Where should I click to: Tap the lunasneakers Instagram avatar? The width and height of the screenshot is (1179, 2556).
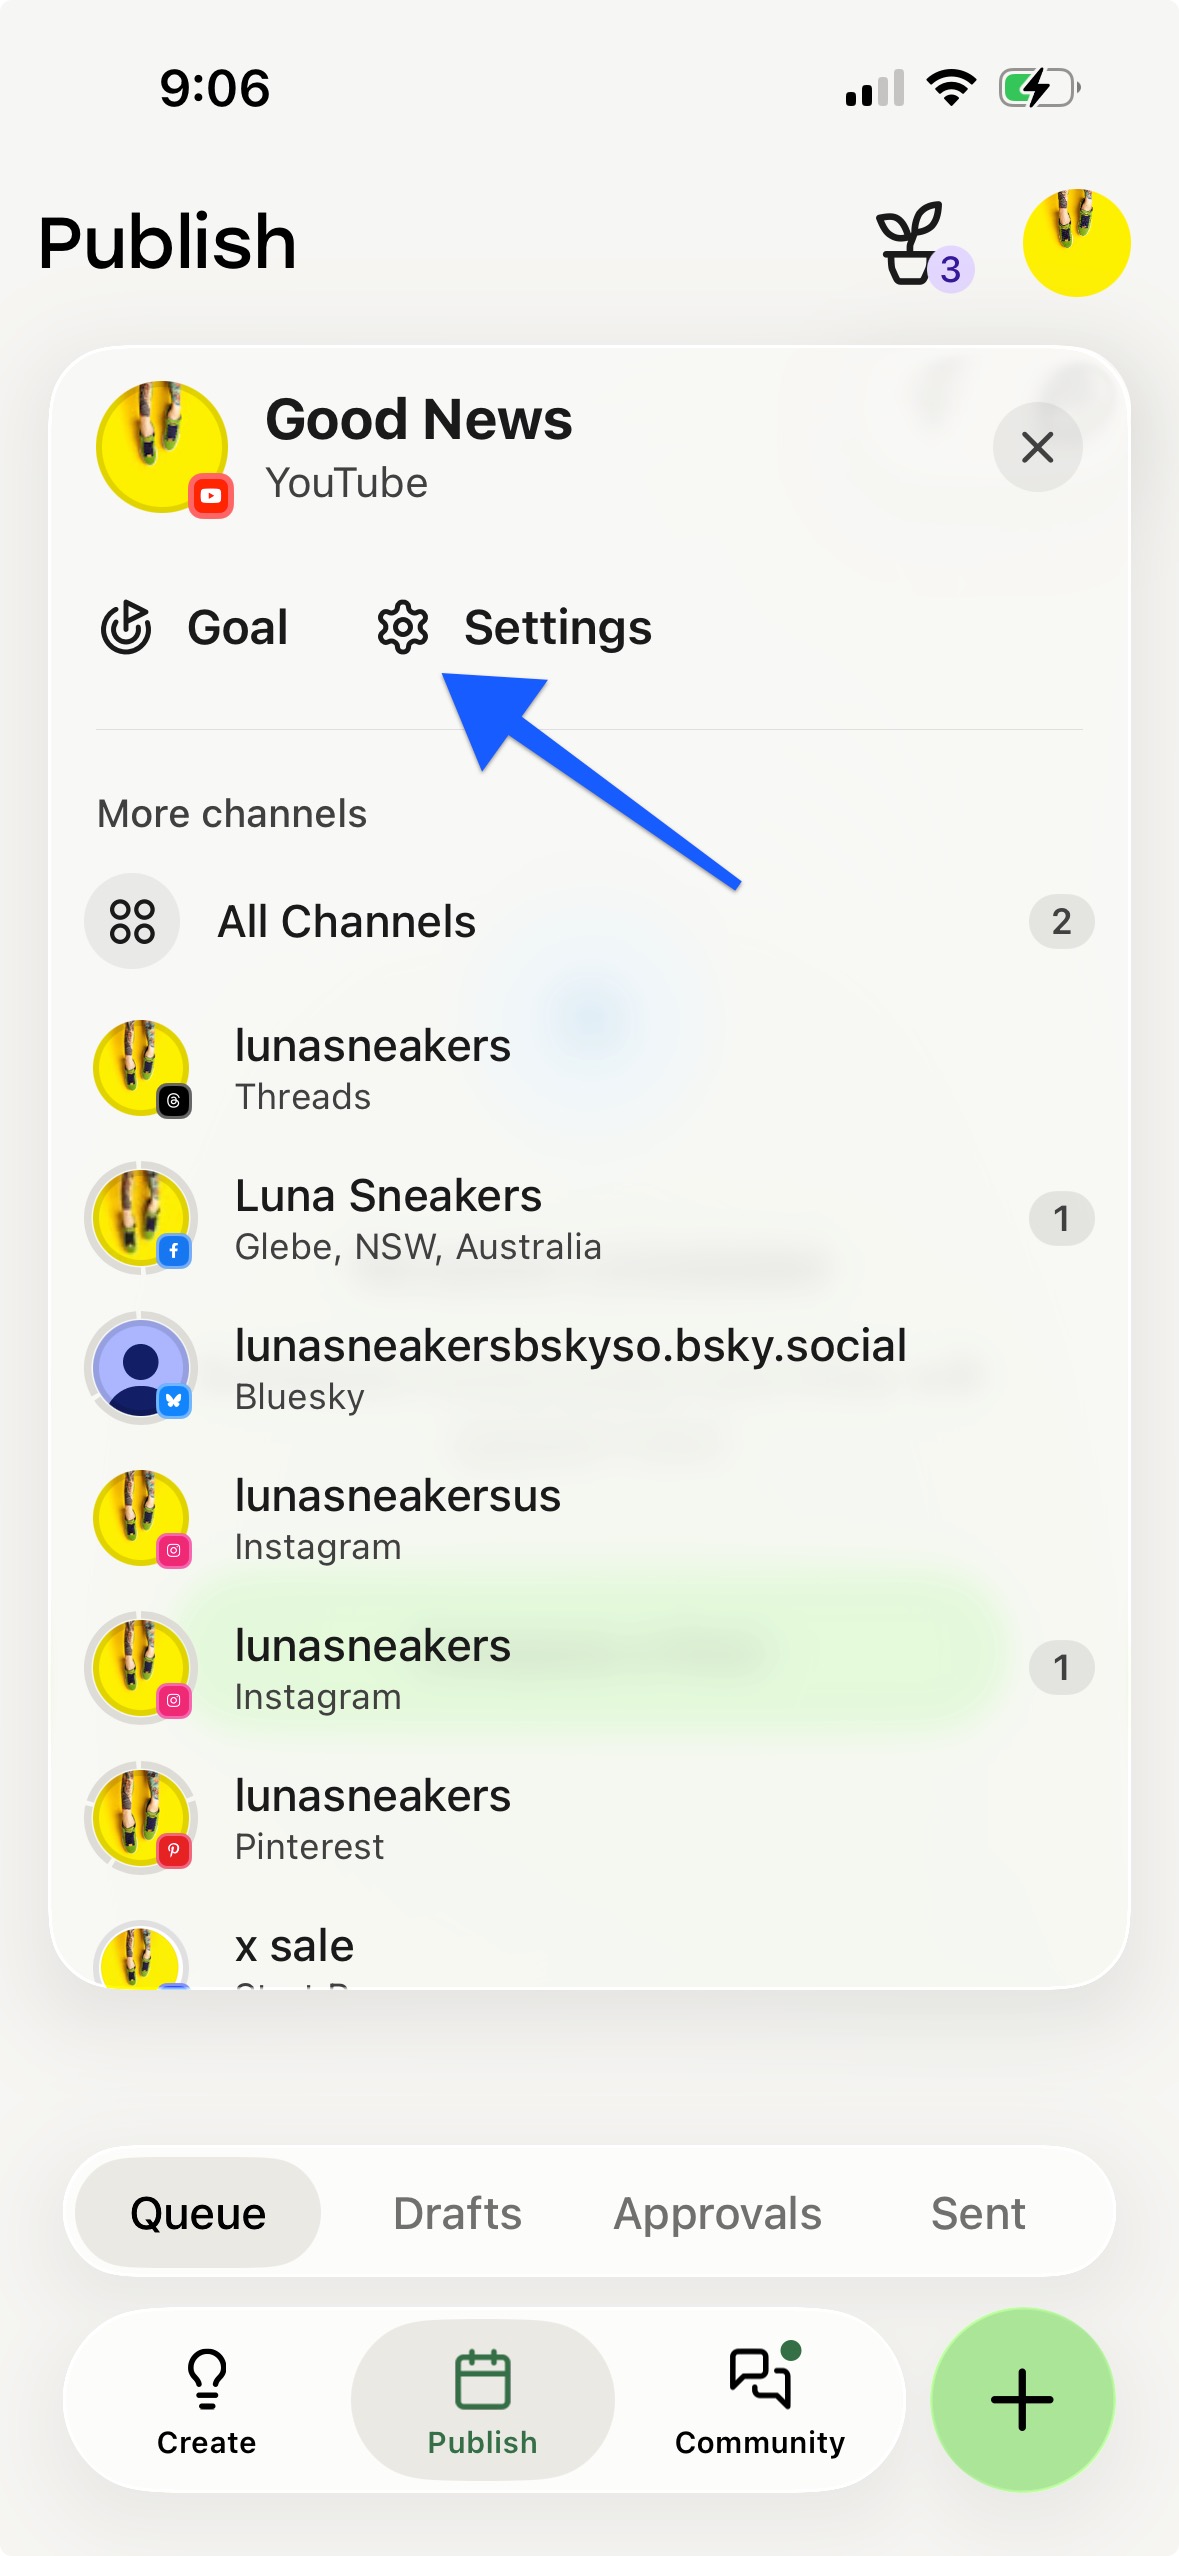click(141, 1668)
